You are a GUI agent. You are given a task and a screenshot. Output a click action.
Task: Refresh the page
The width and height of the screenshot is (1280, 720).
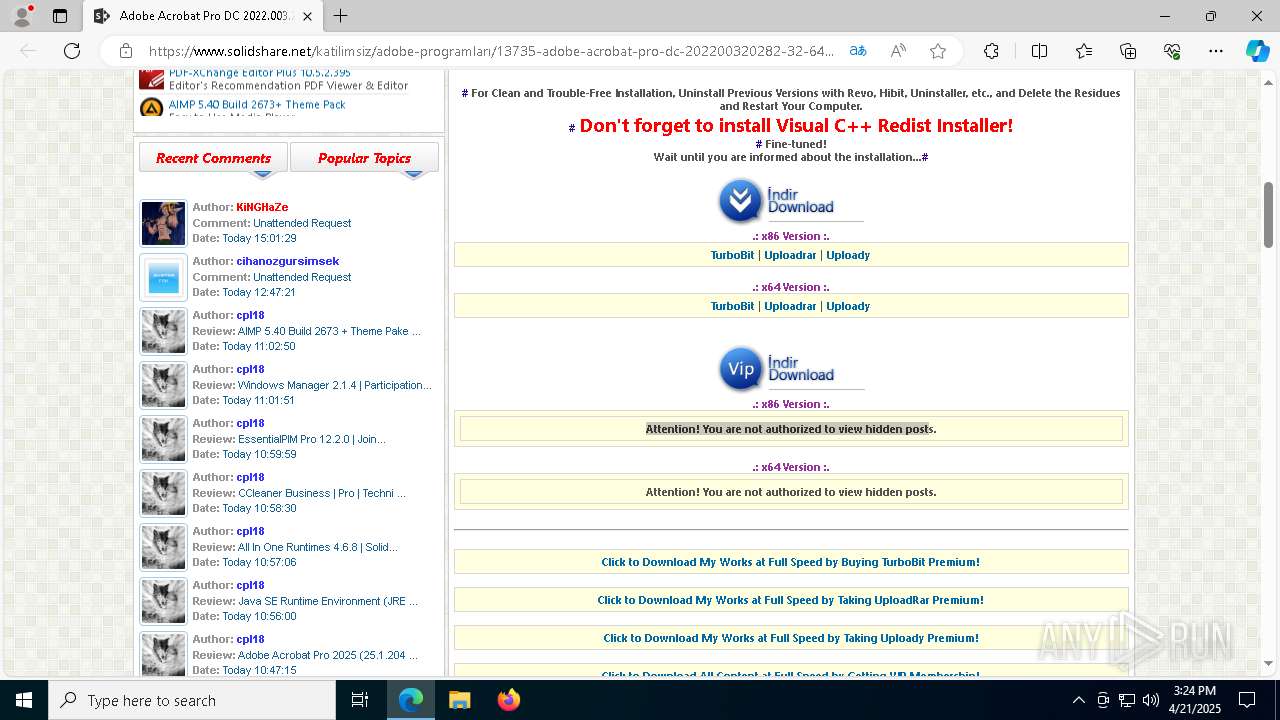(x=72, y=51)
